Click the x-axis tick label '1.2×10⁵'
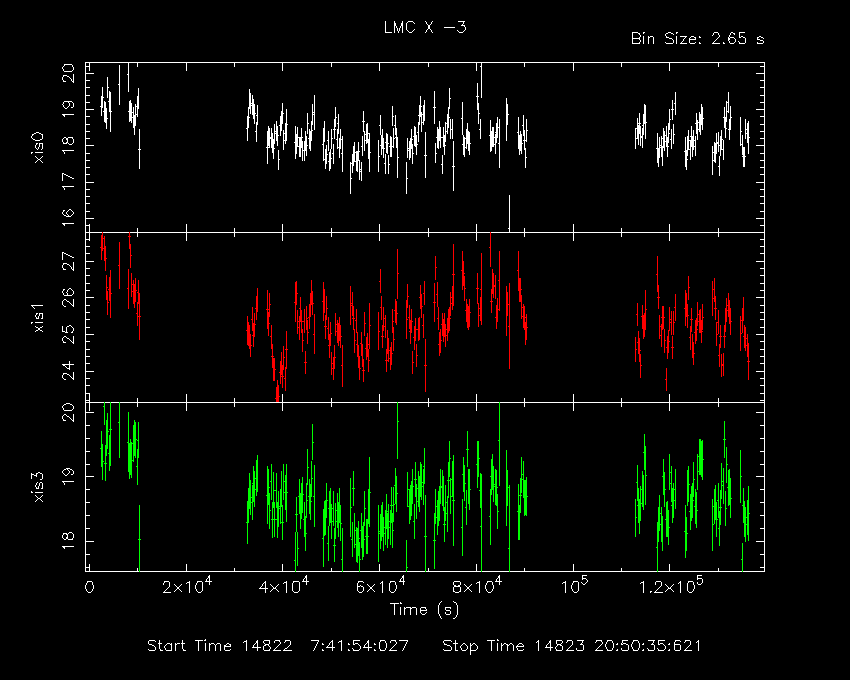The height and width of the screenshot is (680, 850). (671, 586)
